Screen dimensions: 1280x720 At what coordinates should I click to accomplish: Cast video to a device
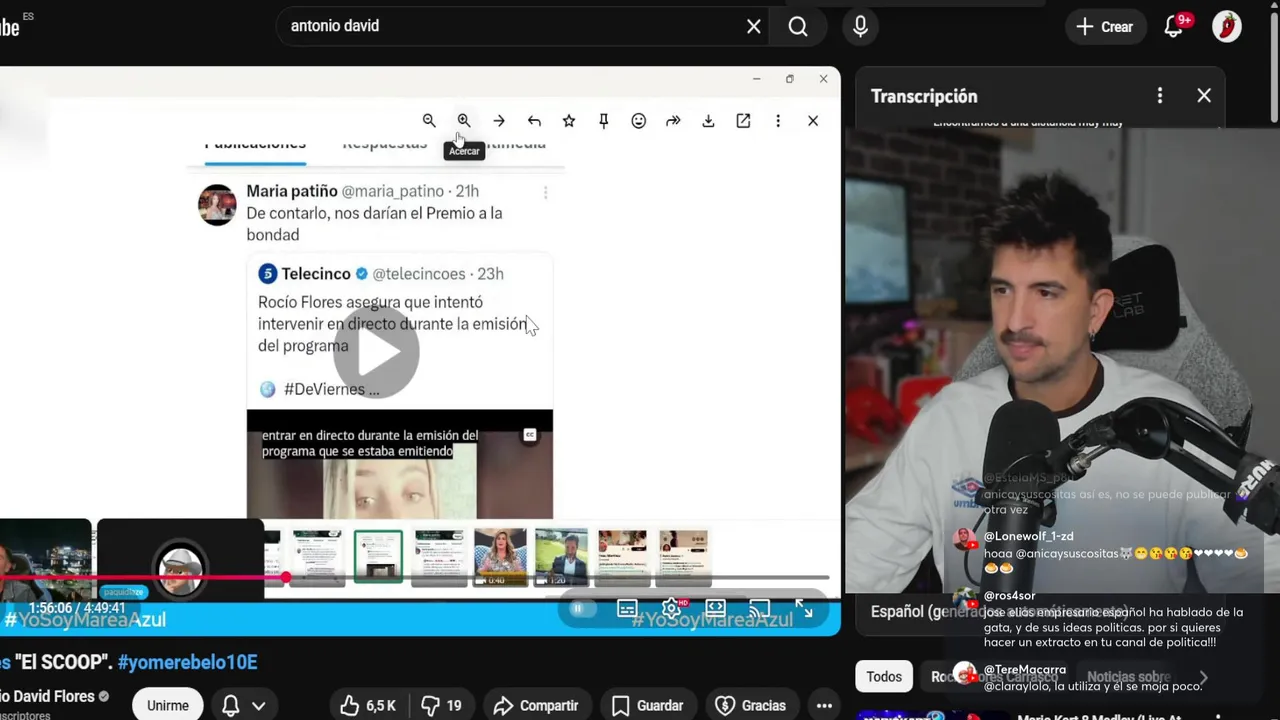click(x=760, y=608)
